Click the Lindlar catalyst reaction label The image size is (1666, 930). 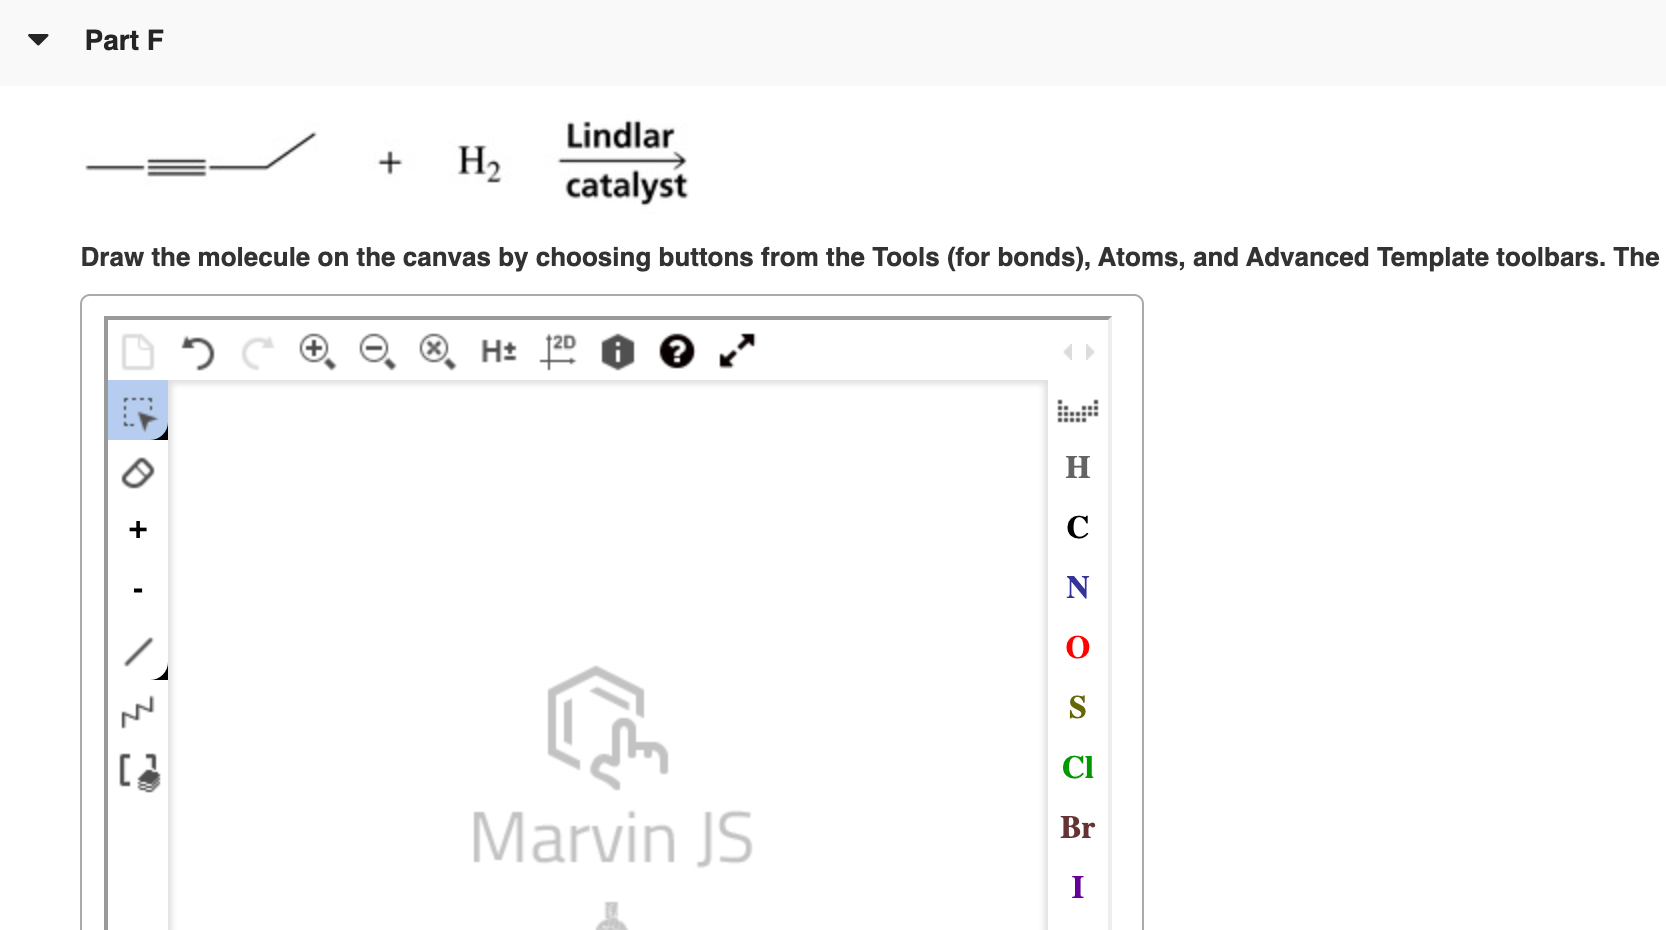[x=625, y=161]
